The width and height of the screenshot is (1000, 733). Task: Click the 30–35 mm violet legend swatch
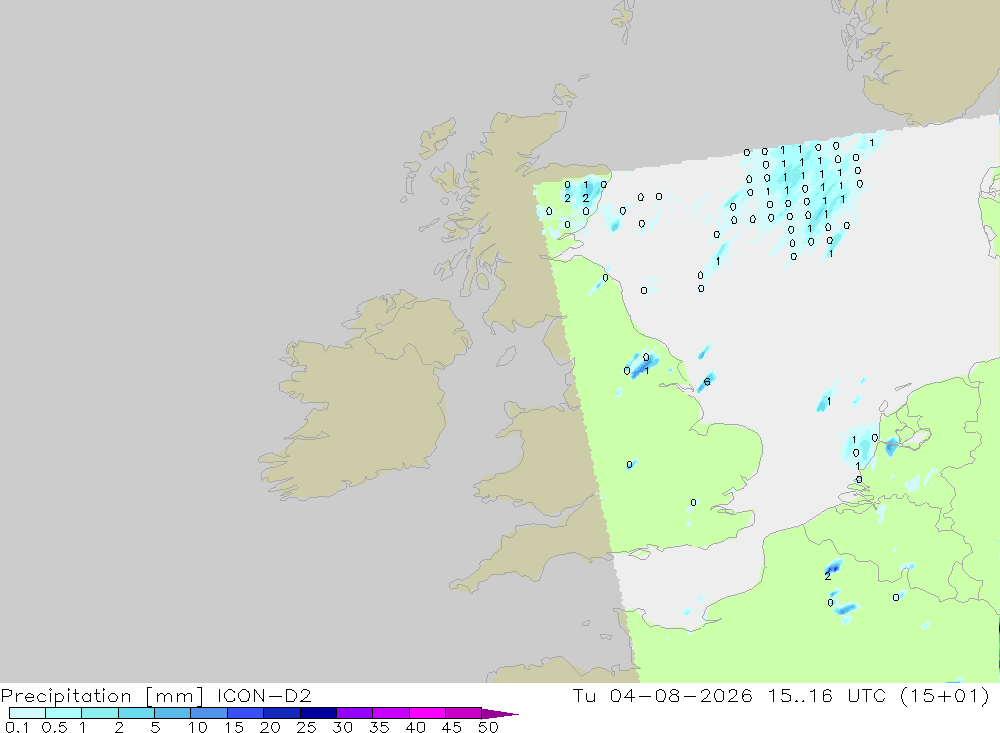(x=355, y=713)
